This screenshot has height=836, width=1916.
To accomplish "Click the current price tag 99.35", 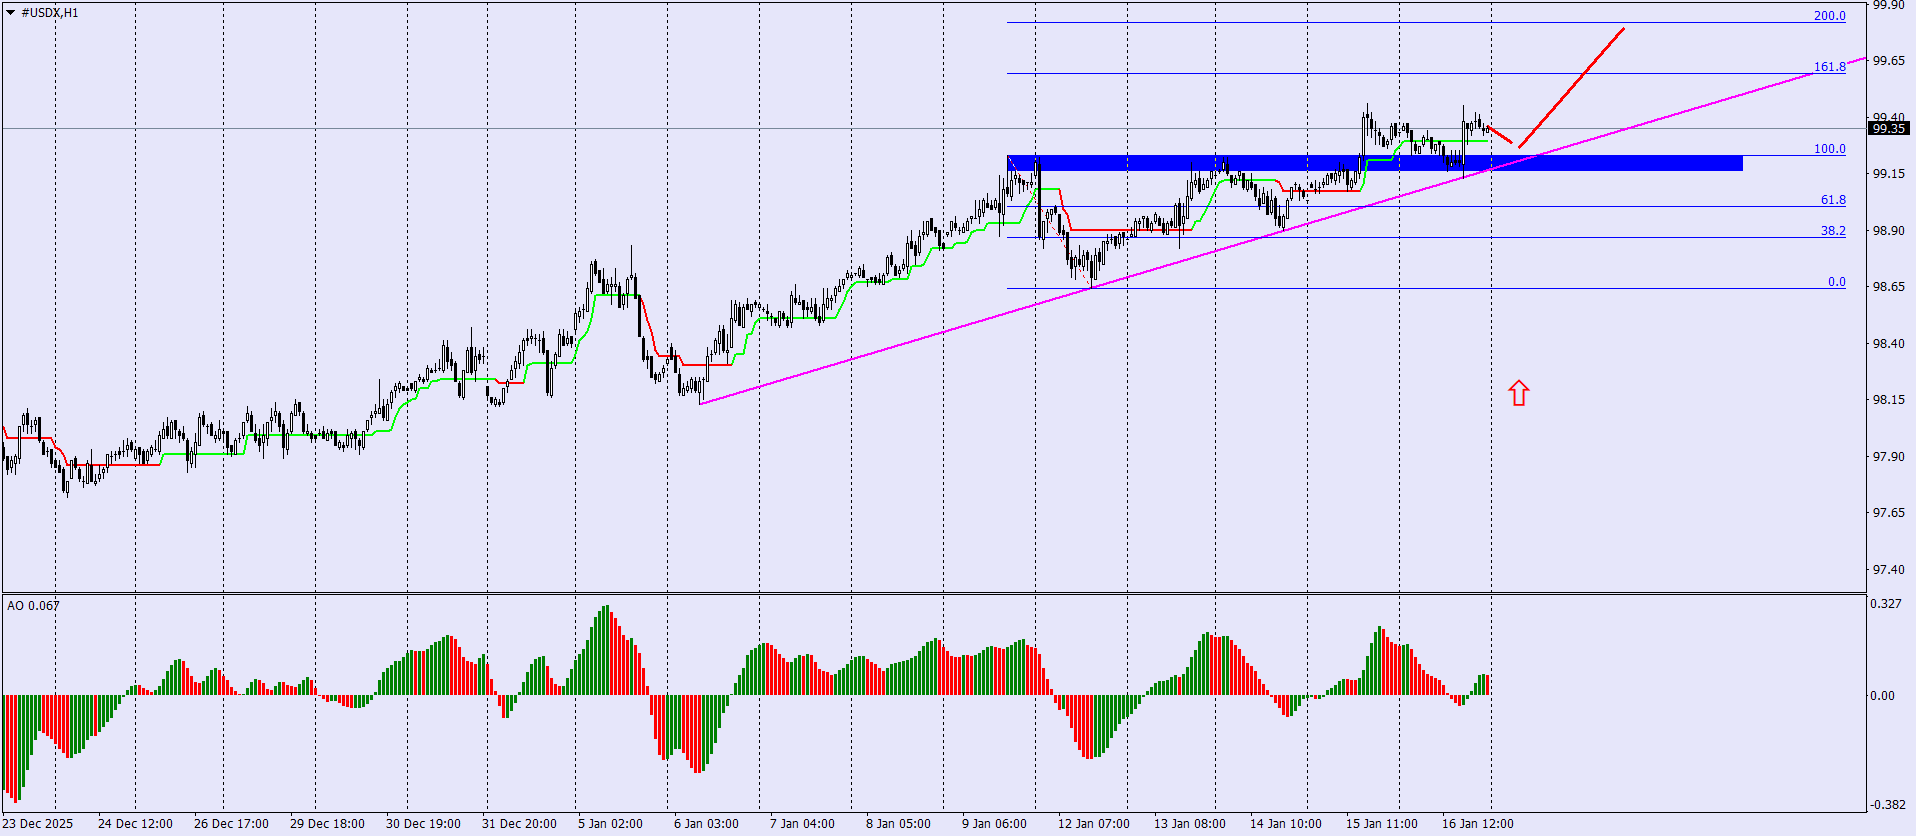I will point(1889,128).
